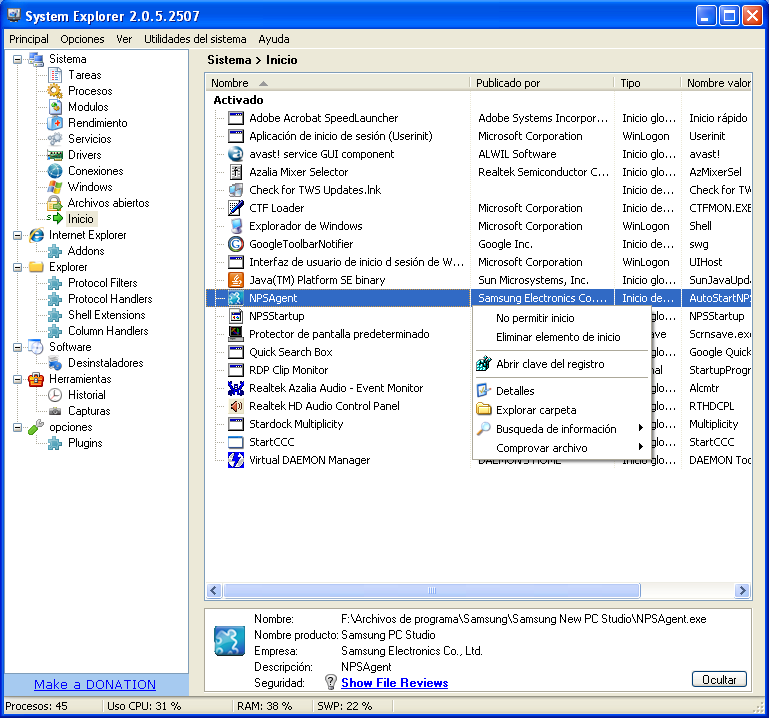This screenshot has height=718, width=769.
Task: Select the Windows flag icon
Action: coord(55,187)
